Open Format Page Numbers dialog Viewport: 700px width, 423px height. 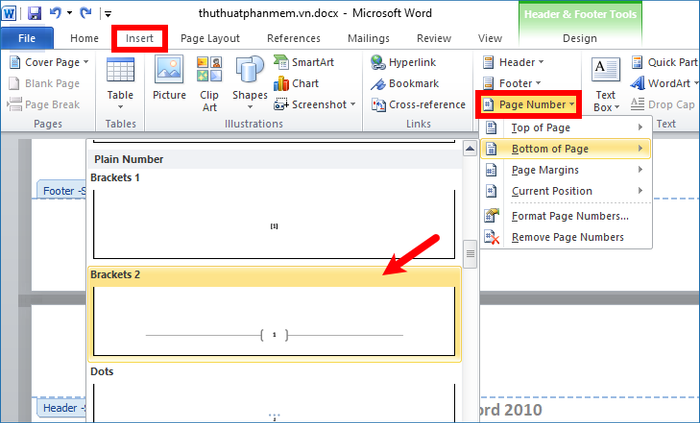point(565,216)
